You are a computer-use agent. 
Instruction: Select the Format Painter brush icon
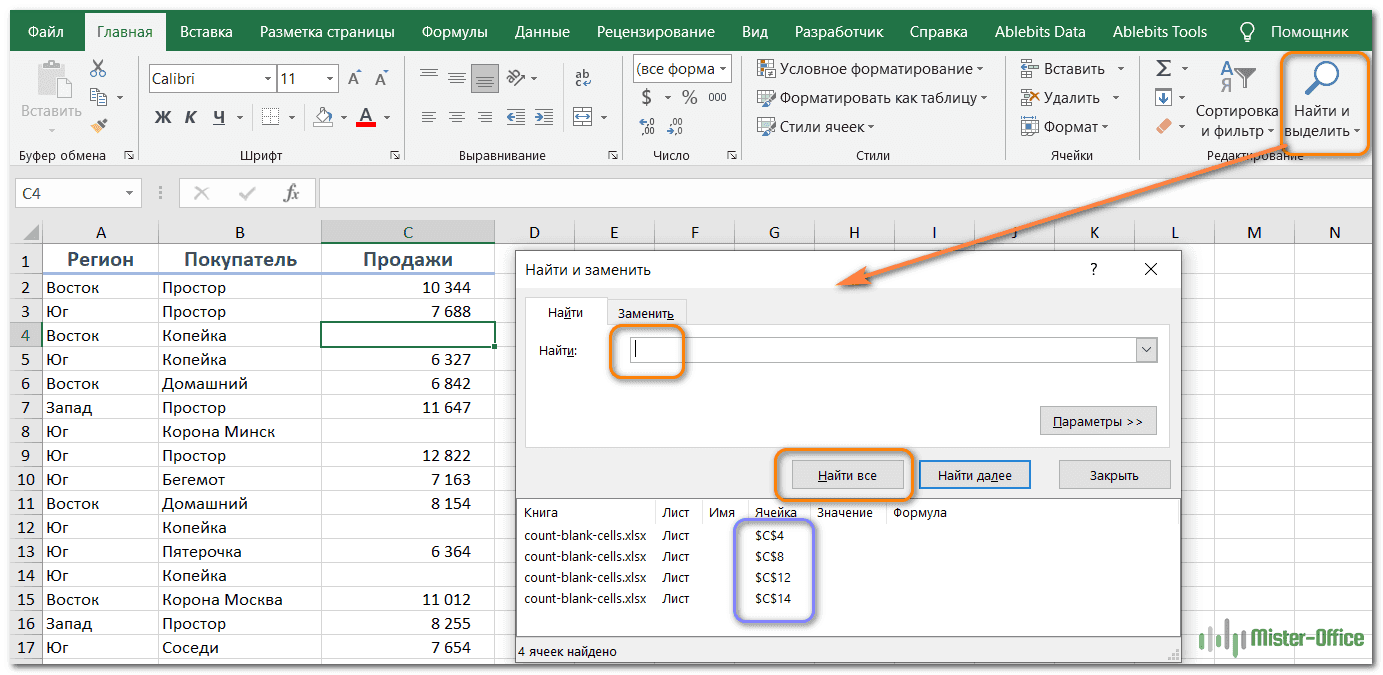98,126
